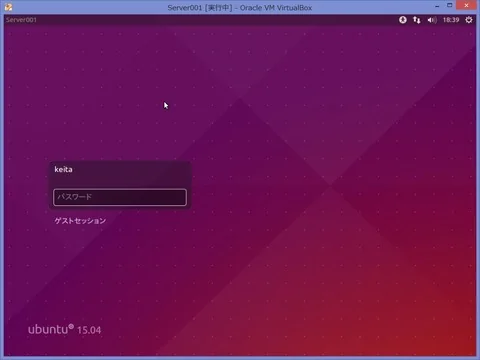This screenshot has height=360, width=480.
Task: Open the network indicator icon
Action: click(x=417, y=20)
